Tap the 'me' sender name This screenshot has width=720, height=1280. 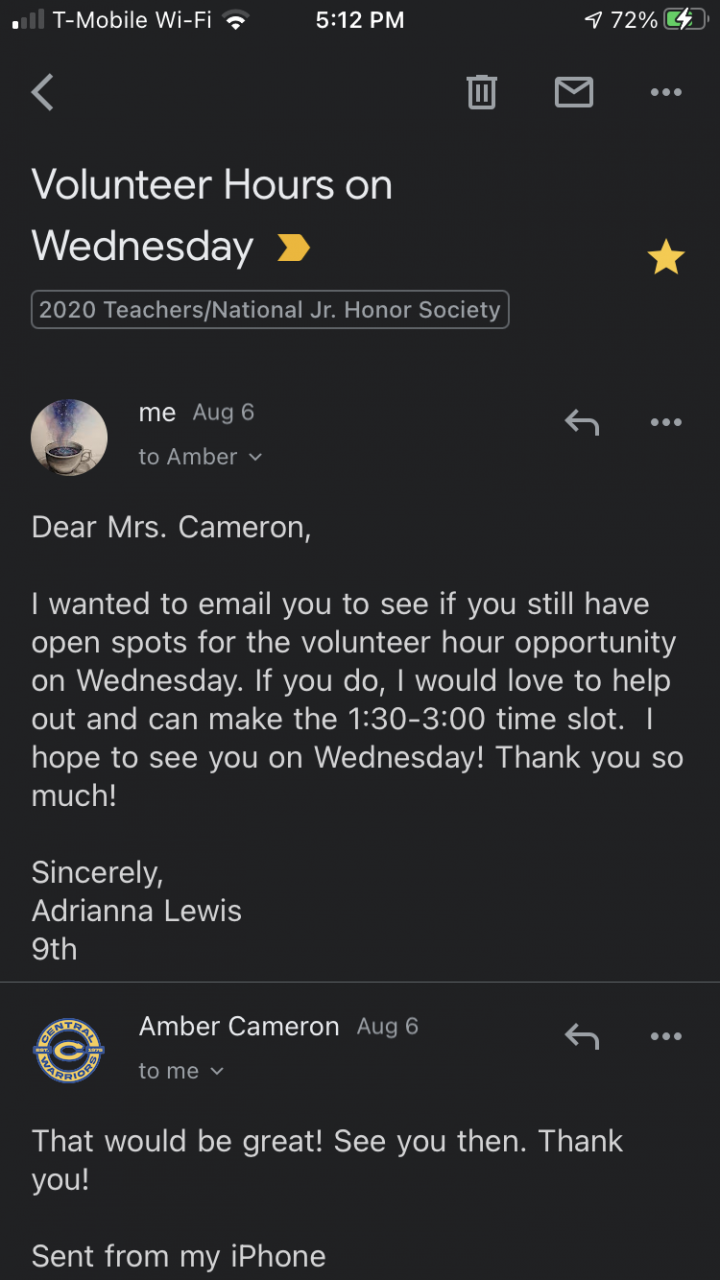tap(157, 412)
